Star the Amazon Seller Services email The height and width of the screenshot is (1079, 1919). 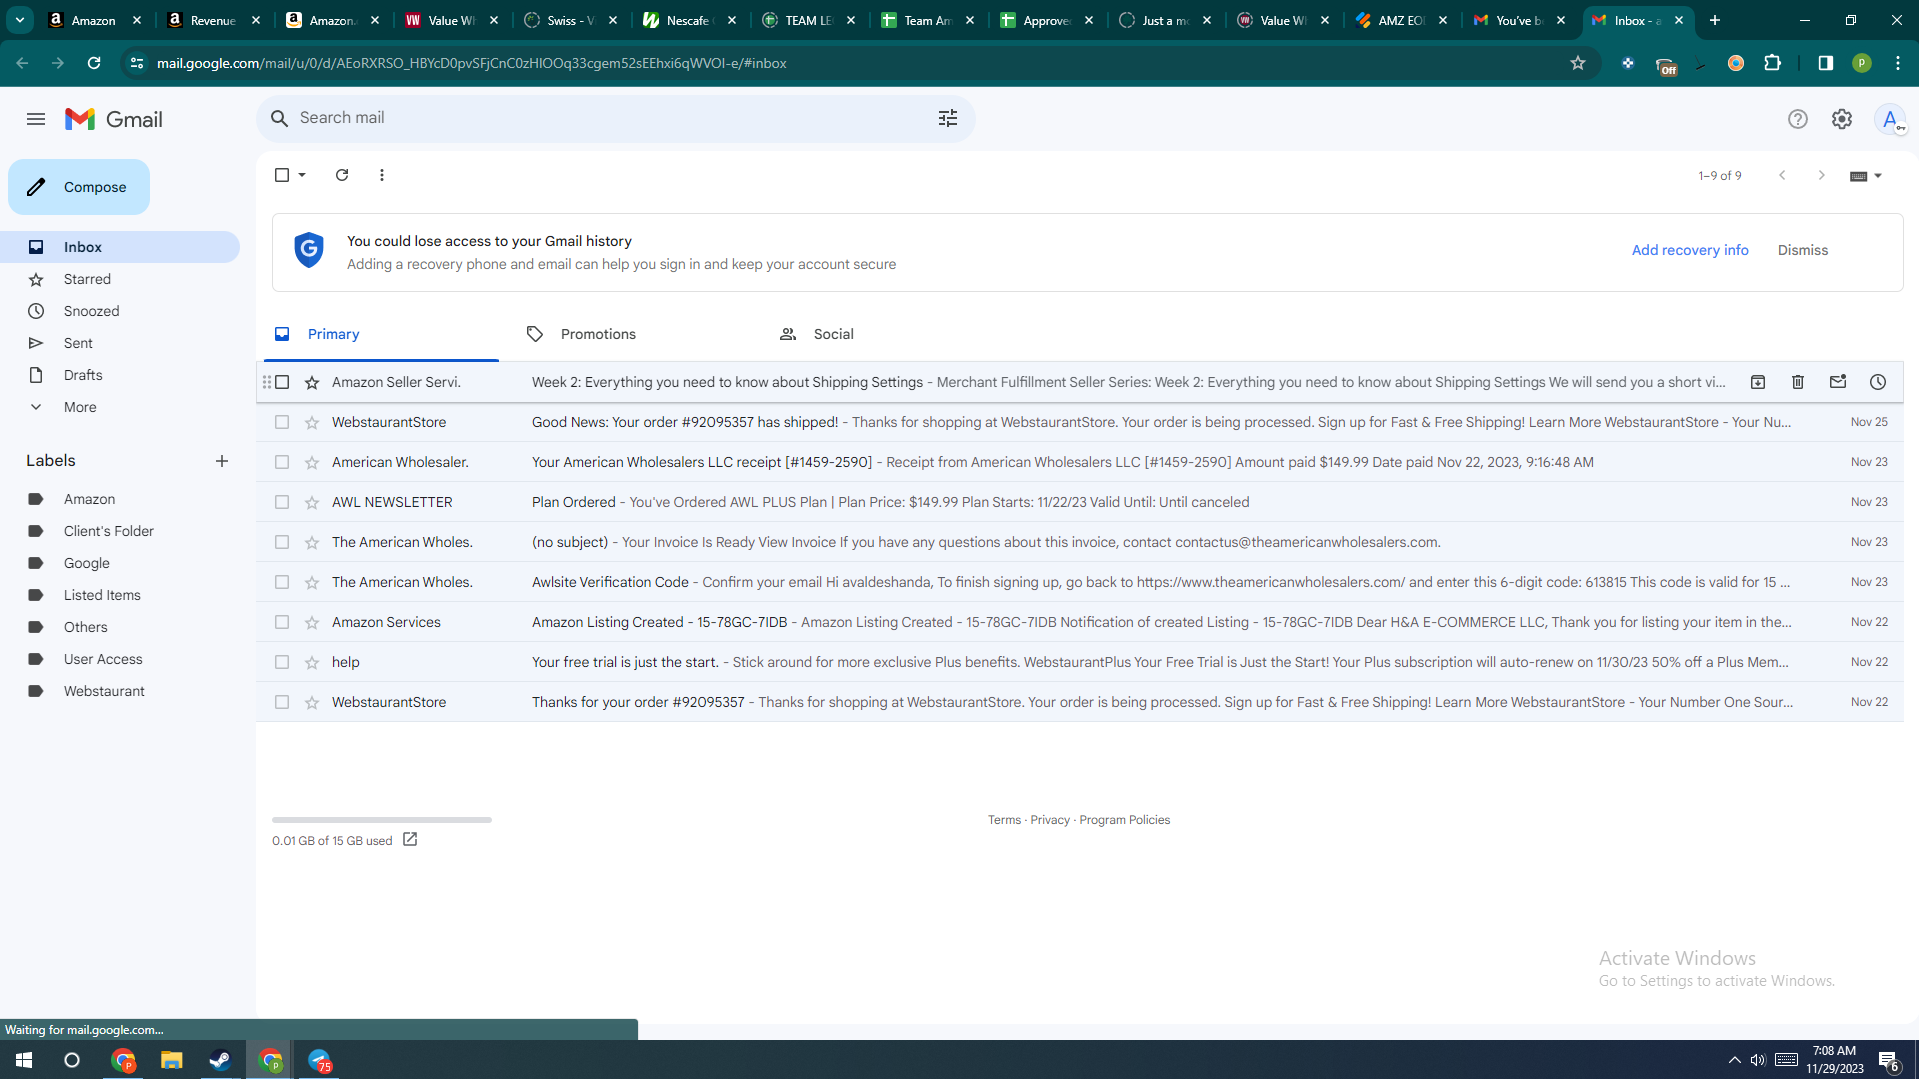point(312,382)
